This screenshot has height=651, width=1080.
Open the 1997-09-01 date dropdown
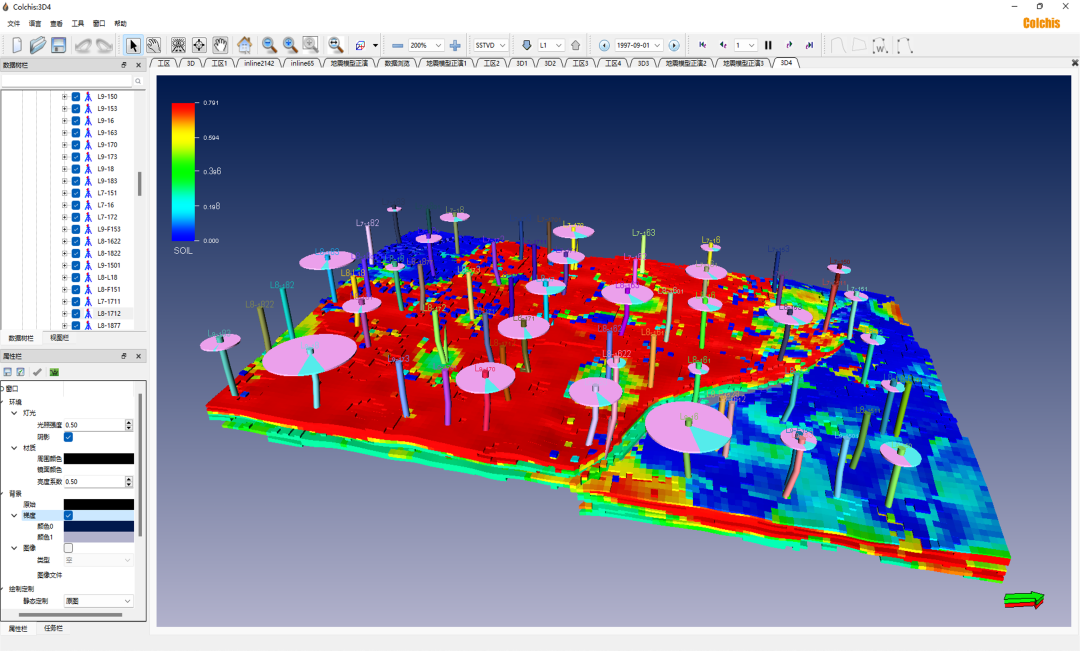click(657, 45)
